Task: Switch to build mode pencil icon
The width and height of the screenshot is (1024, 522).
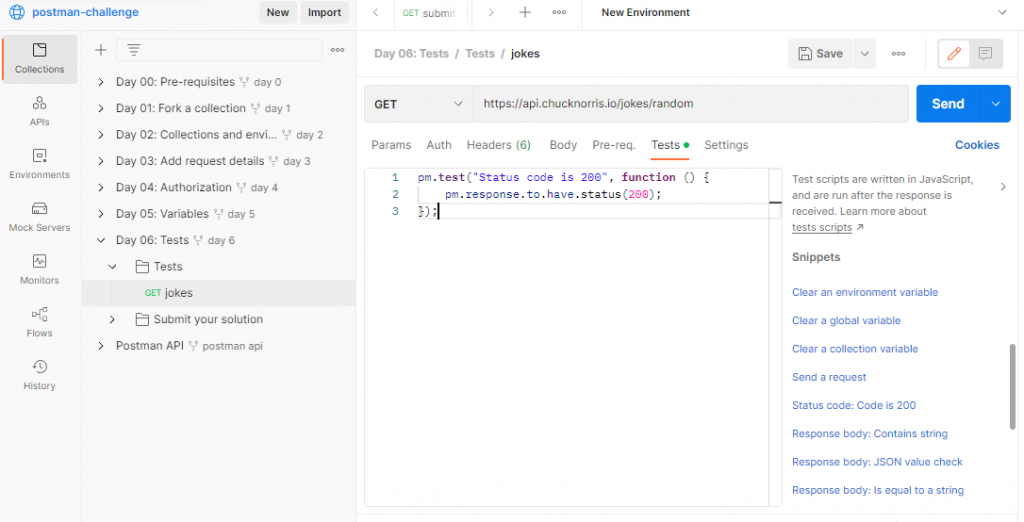Action: tap(954, 54)
